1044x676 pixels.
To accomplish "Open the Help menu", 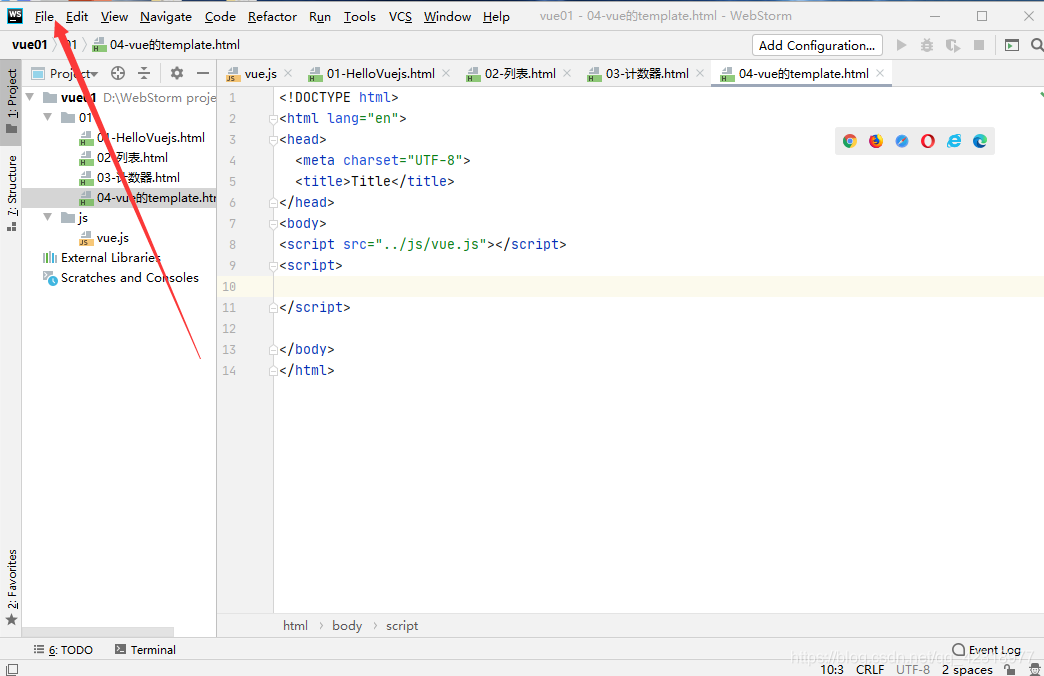I will coord(496,17).
